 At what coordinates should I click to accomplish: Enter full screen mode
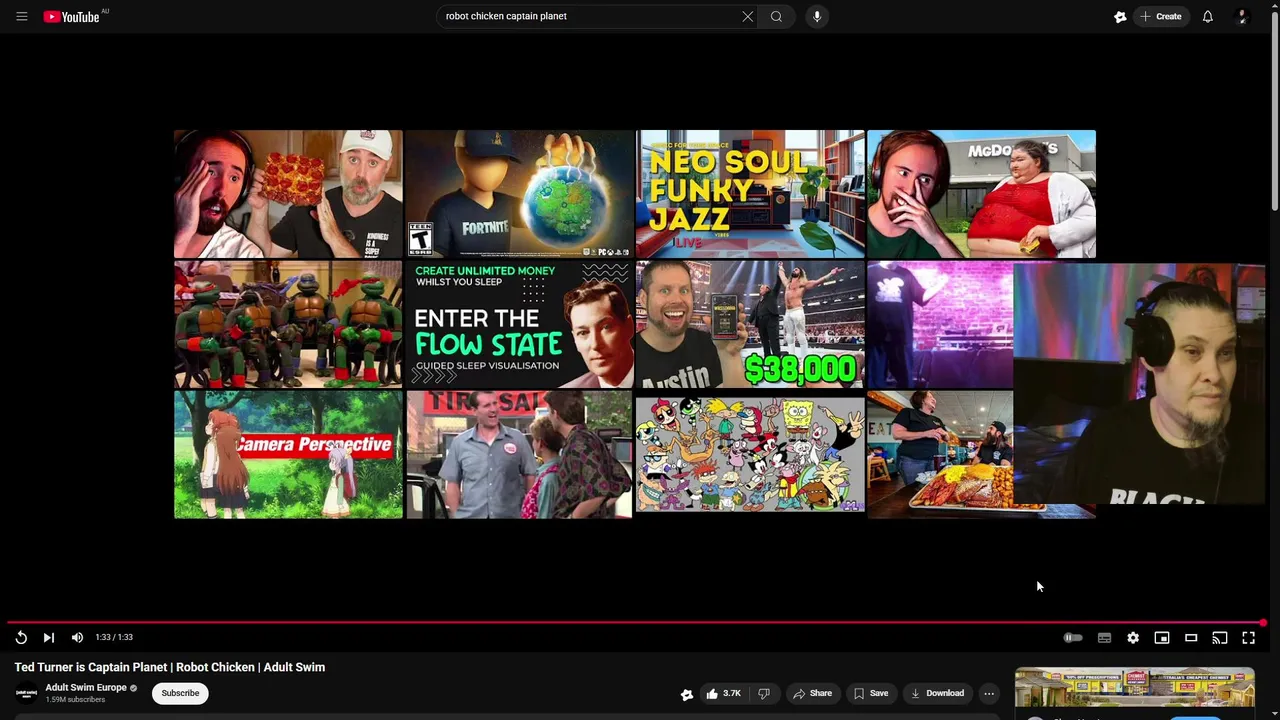[x=1249, y=637]
